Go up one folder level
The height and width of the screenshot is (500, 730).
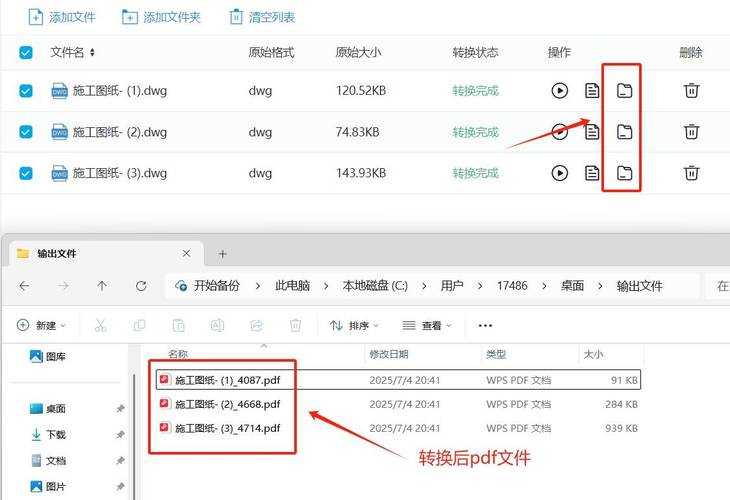click(102, 286)
